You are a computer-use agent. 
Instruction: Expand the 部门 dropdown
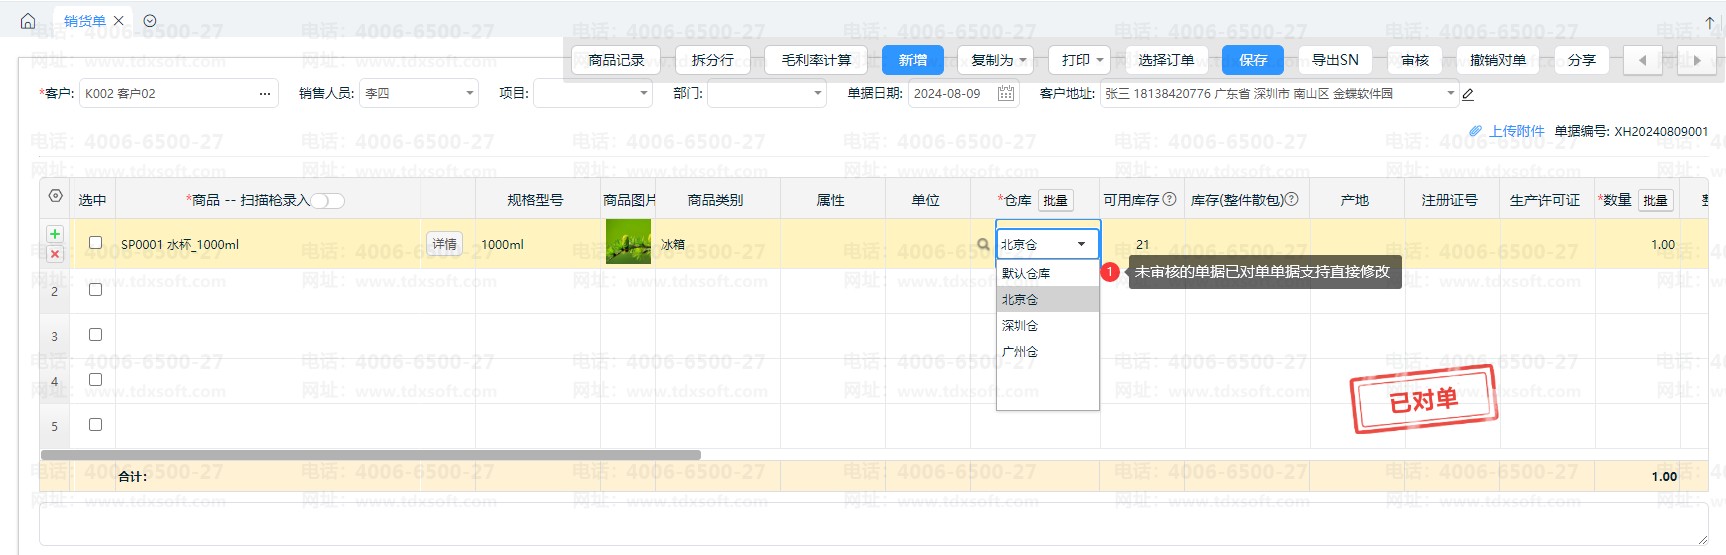click(817, 94)
